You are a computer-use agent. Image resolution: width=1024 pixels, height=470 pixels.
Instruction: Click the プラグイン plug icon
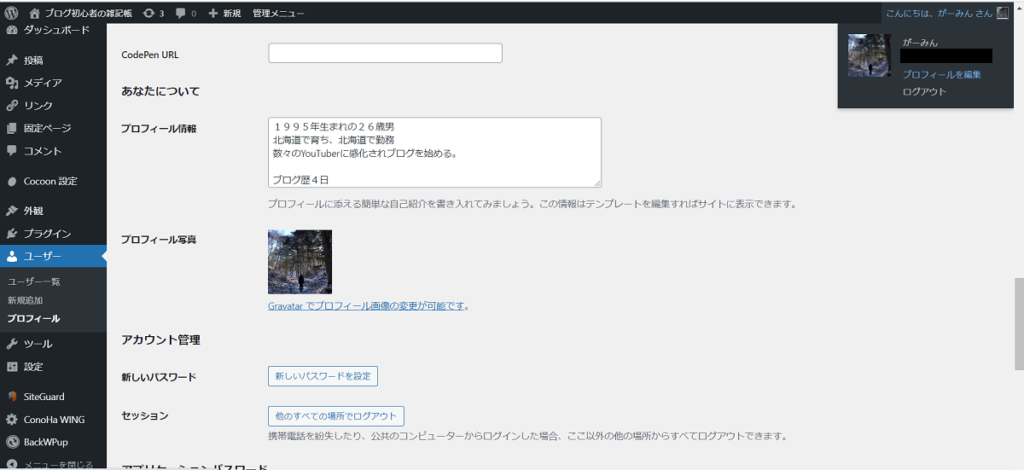(11, 234)
